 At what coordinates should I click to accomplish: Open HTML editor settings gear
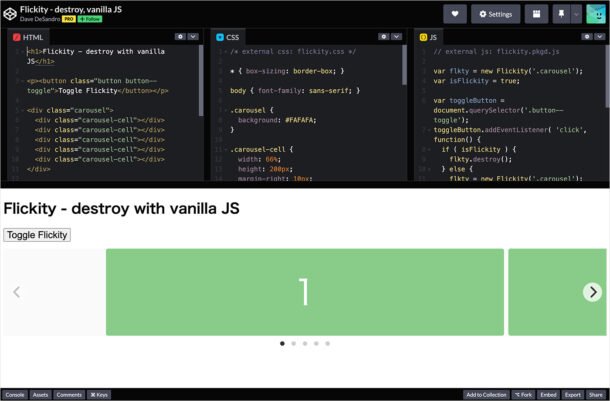(x=180, y=37)
